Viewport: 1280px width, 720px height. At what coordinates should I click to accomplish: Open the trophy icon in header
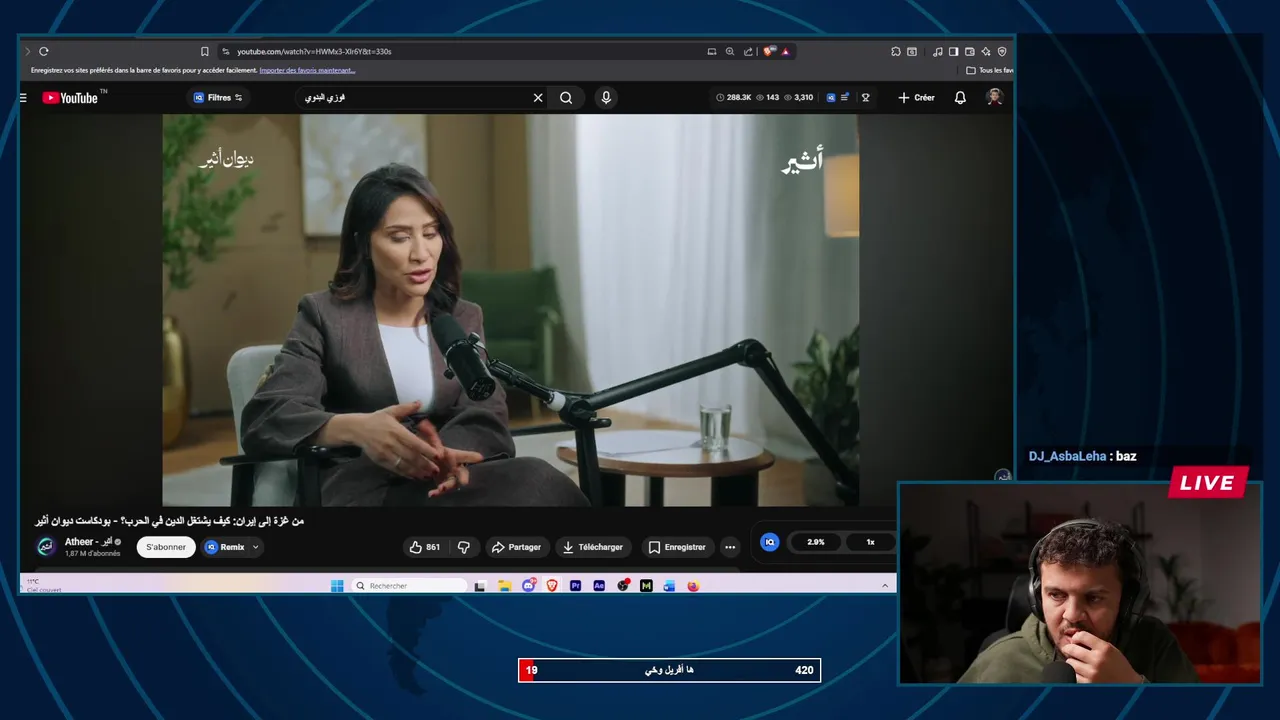click(866, 97)
